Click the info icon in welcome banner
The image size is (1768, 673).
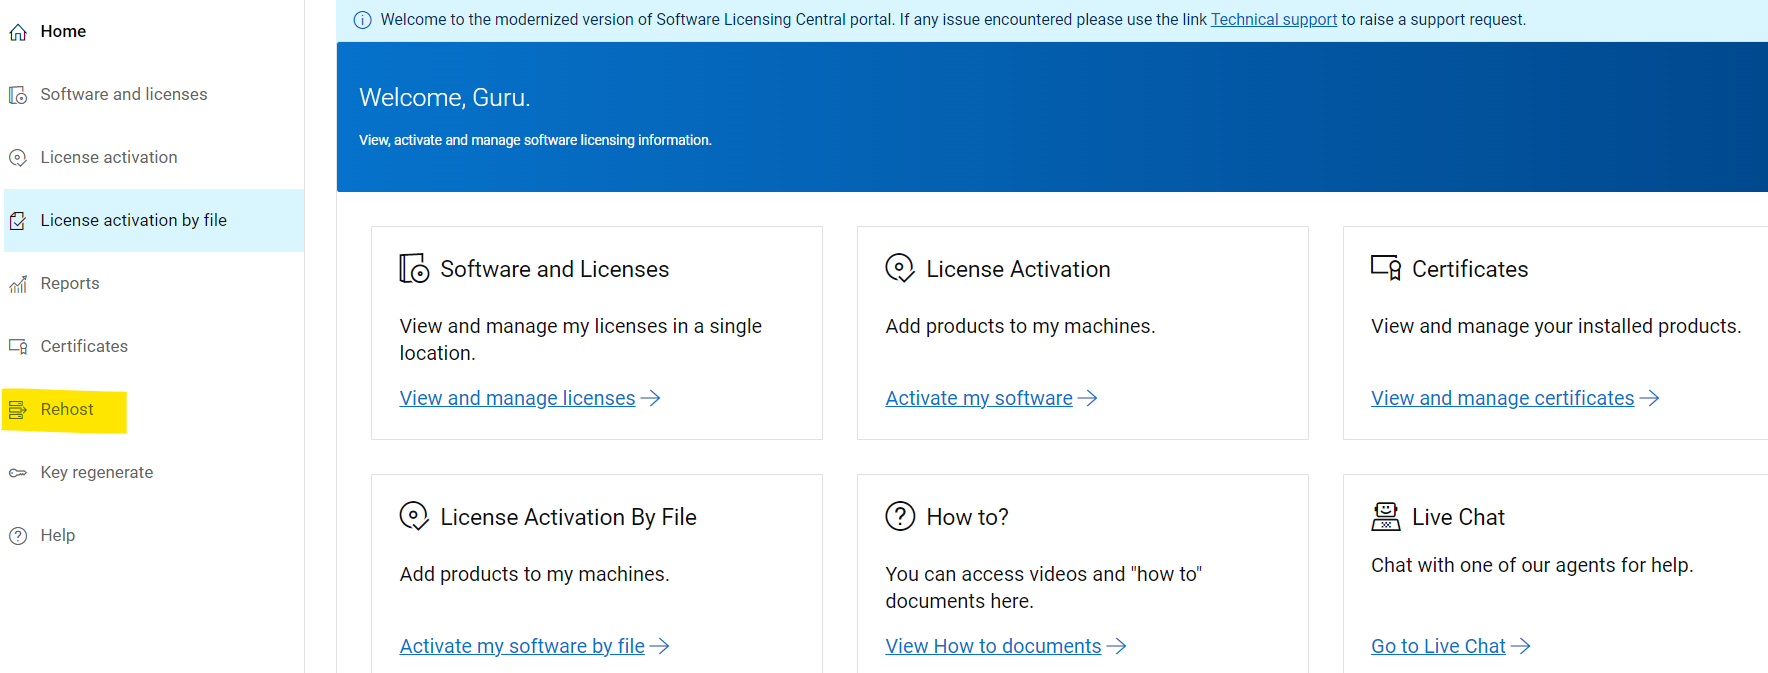363,20
